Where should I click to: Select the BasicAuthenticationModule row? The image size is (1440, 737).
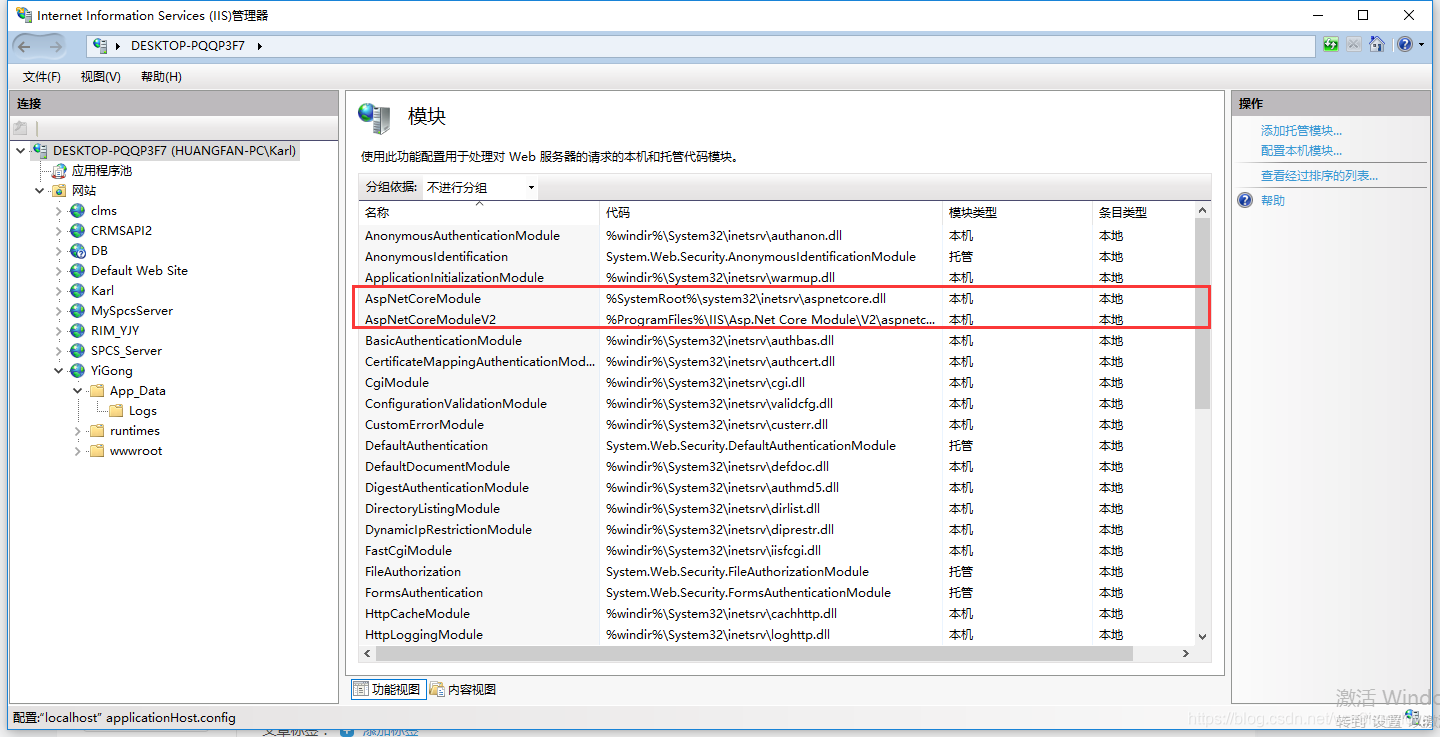[778, 341]
